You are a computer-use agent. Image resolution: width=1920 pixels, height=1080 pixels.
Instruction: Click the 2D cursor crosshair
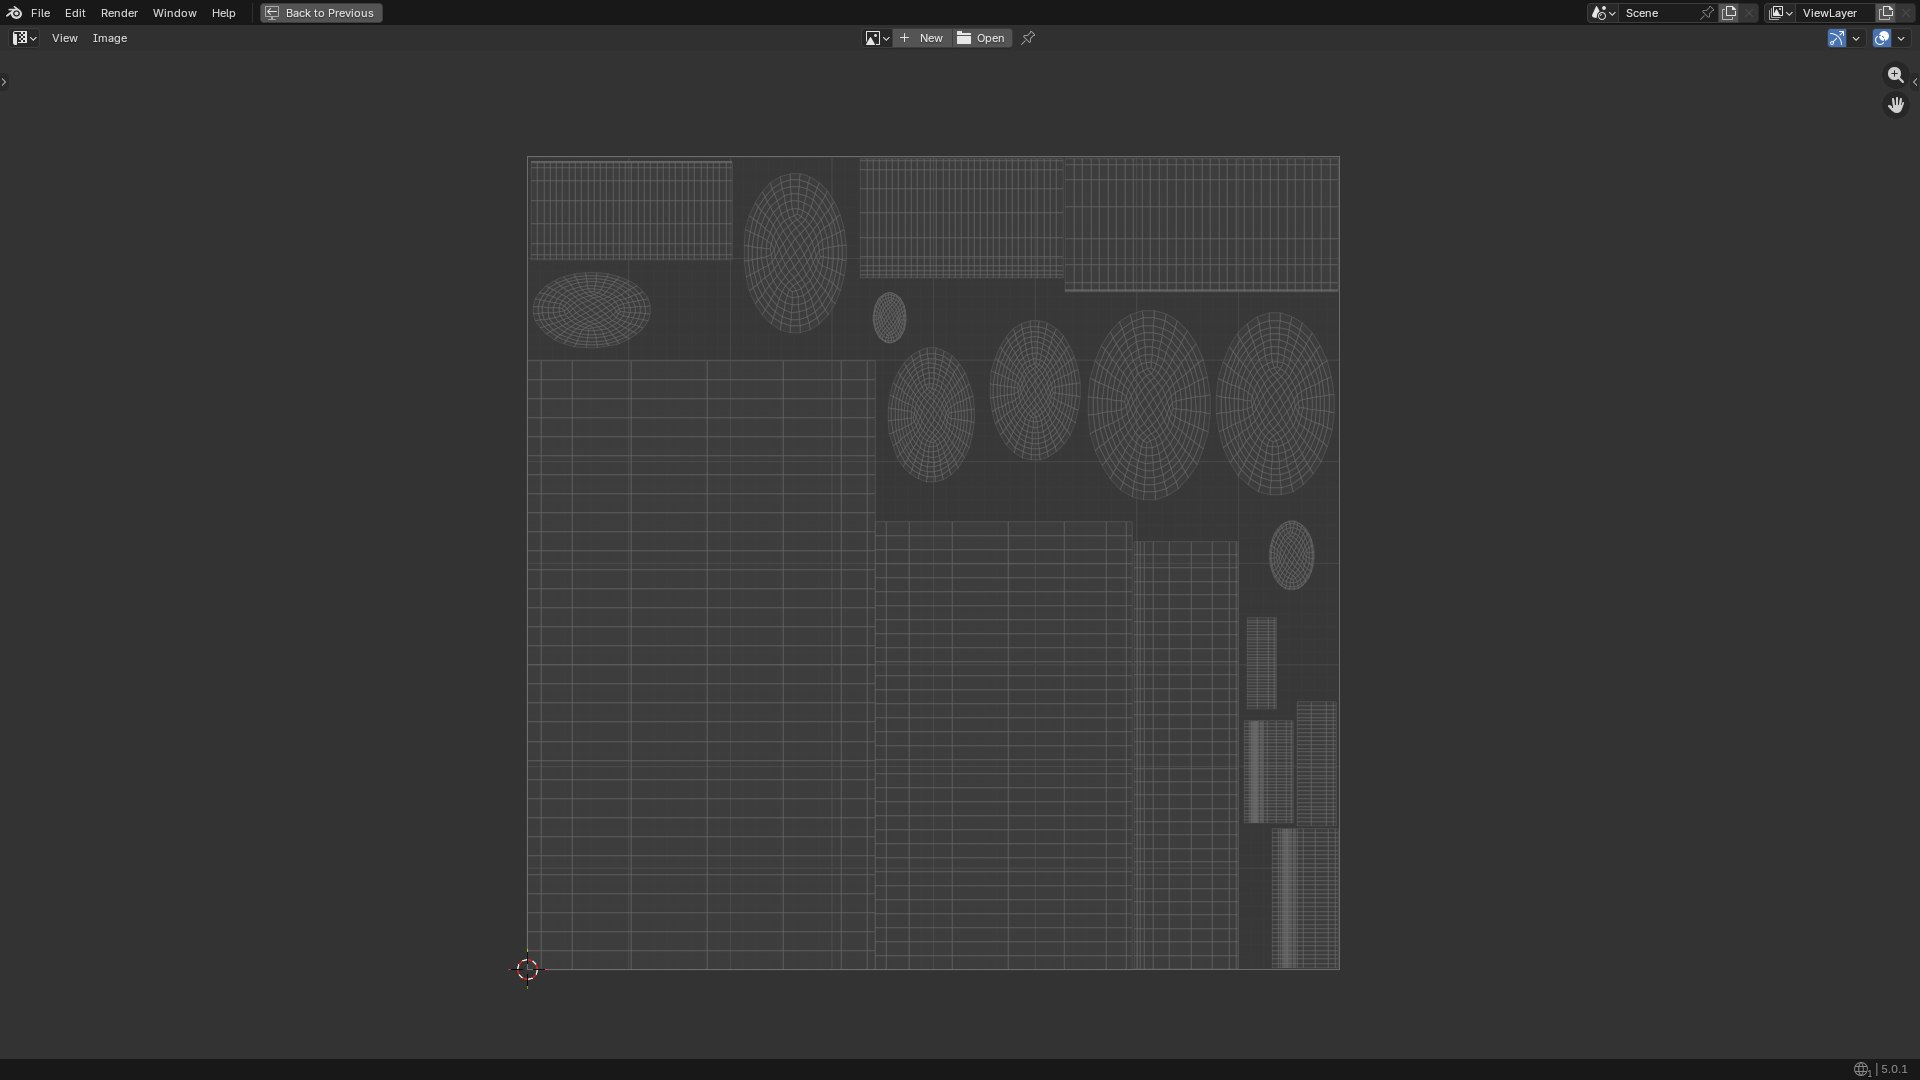pyautogui.click(x=528, y=969)
